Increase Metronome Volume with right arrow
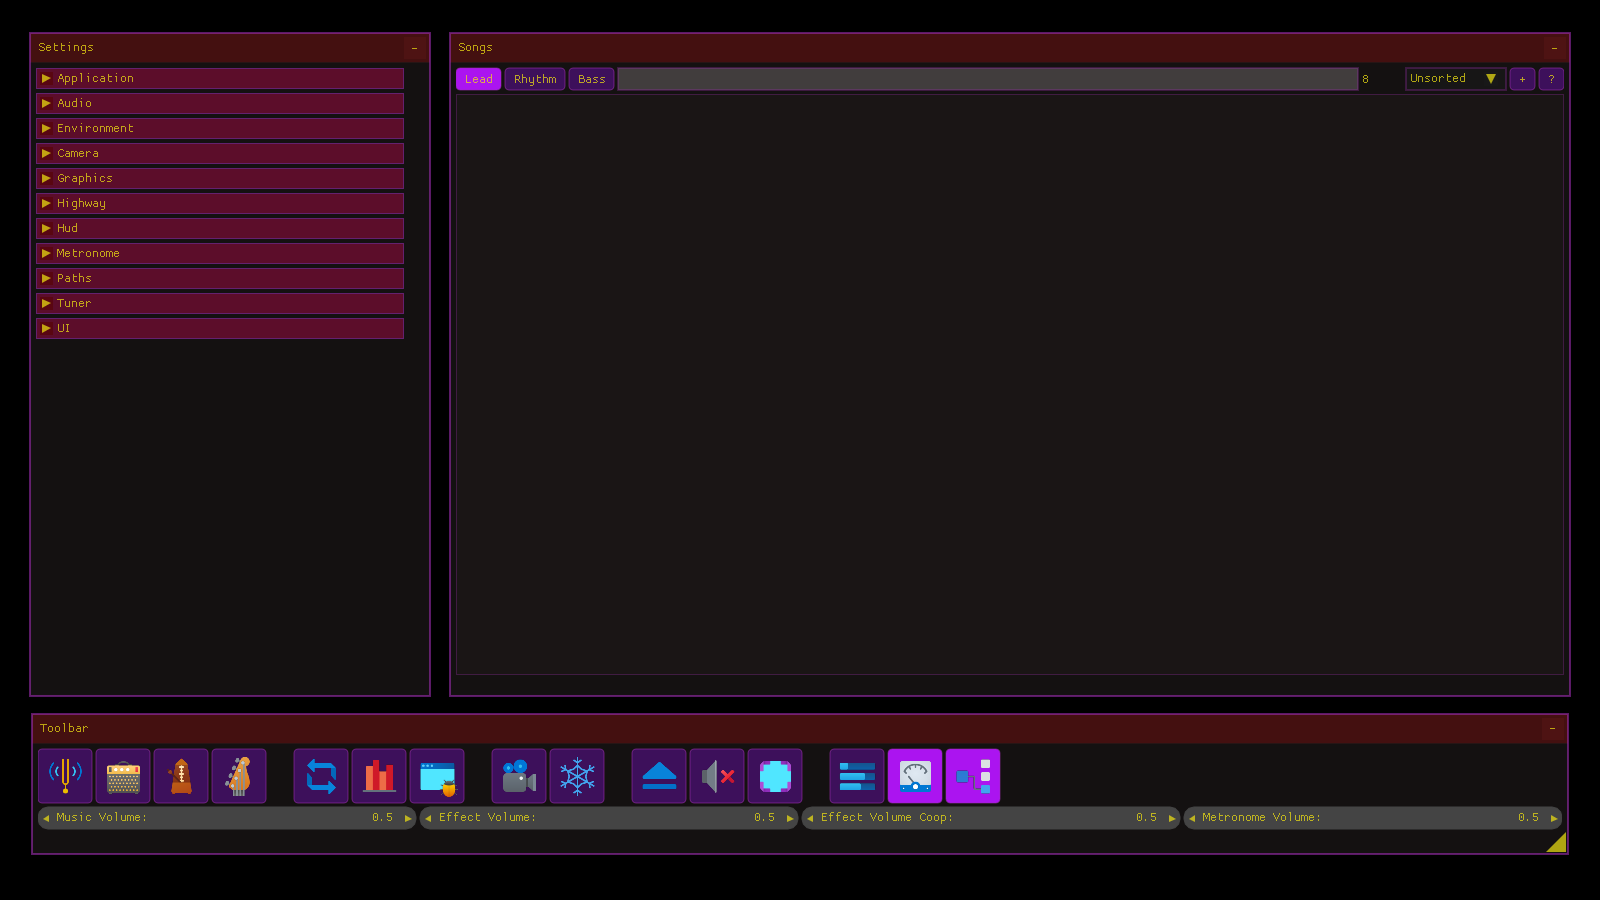 (x=1554, y=818)
